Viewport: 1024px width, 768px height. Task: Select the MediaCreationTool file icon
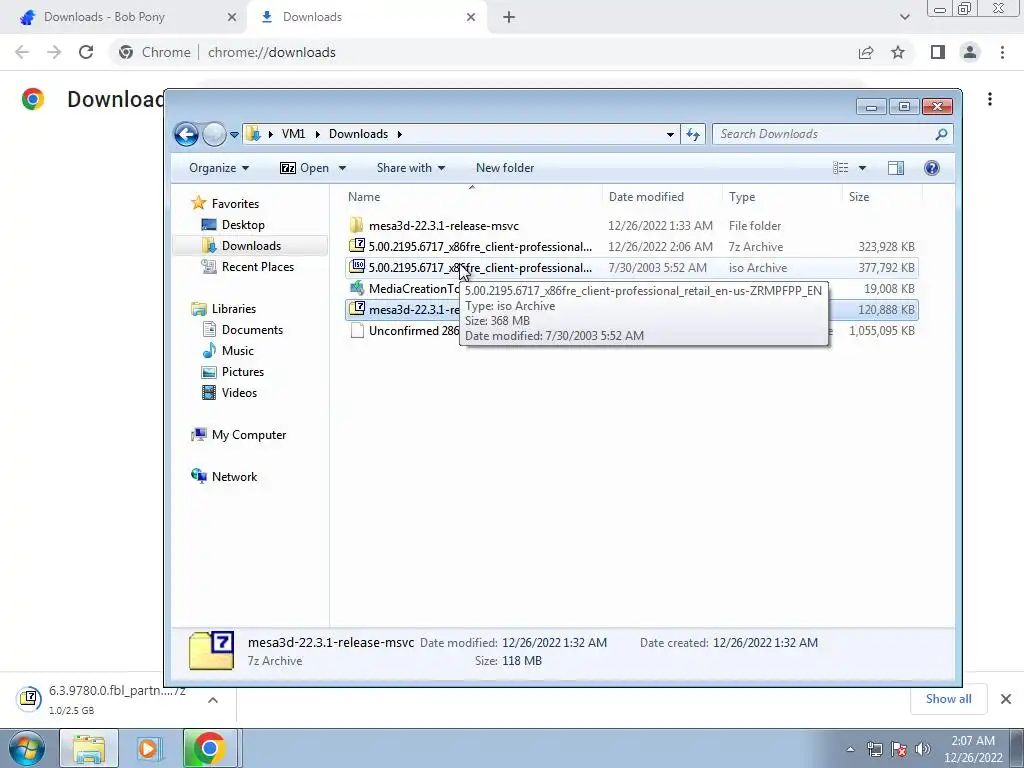tap(357, 288)
